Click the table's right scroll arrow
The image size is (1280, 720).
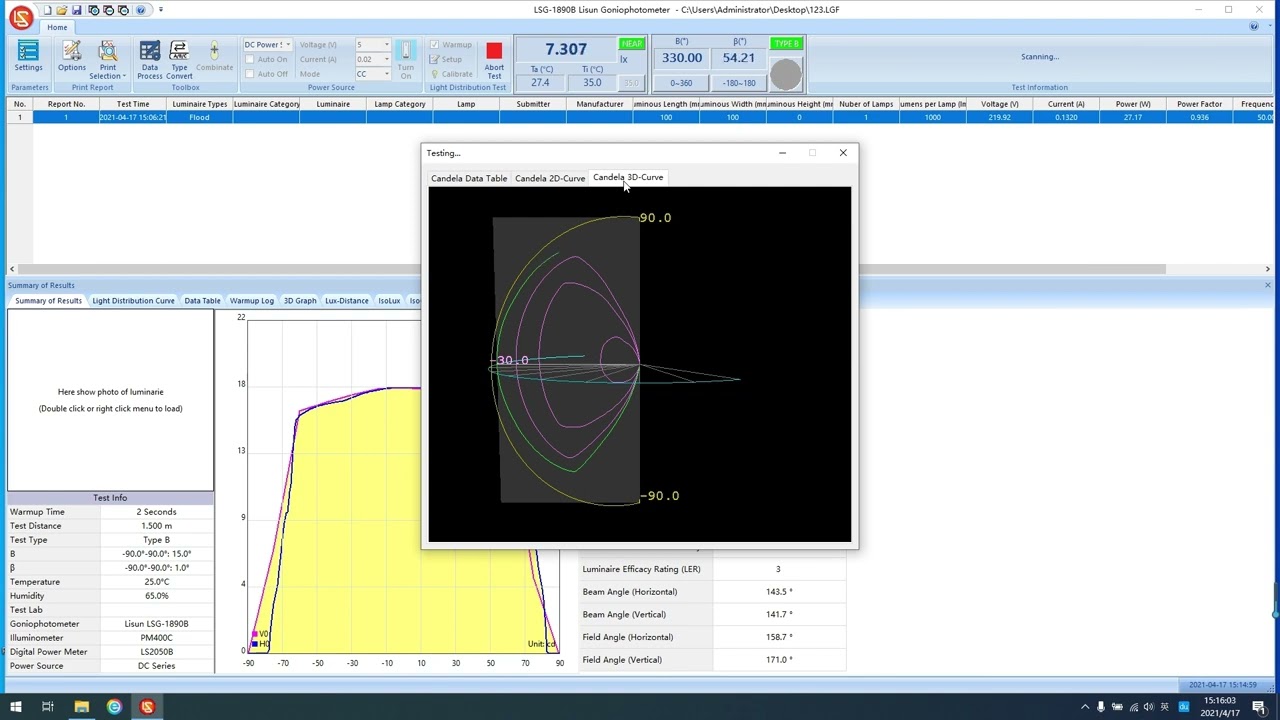[1267, 269]
